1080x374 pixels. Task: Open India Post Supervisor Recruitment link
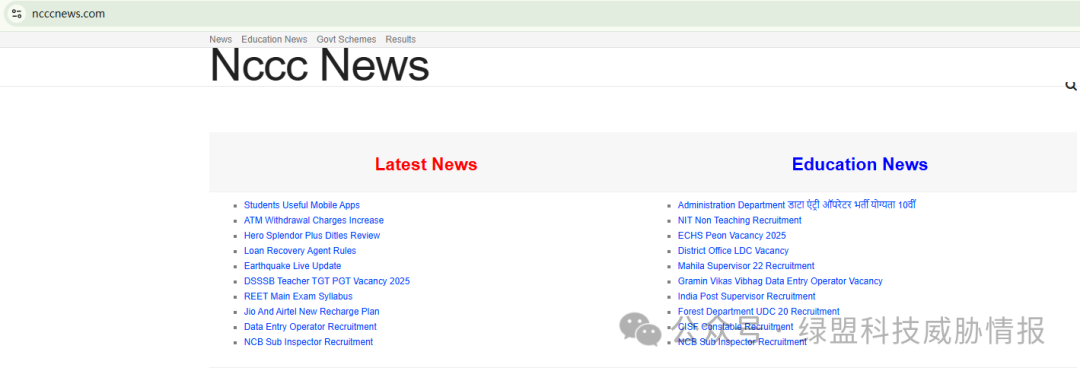pyautogui.click(x=747, y=296)
